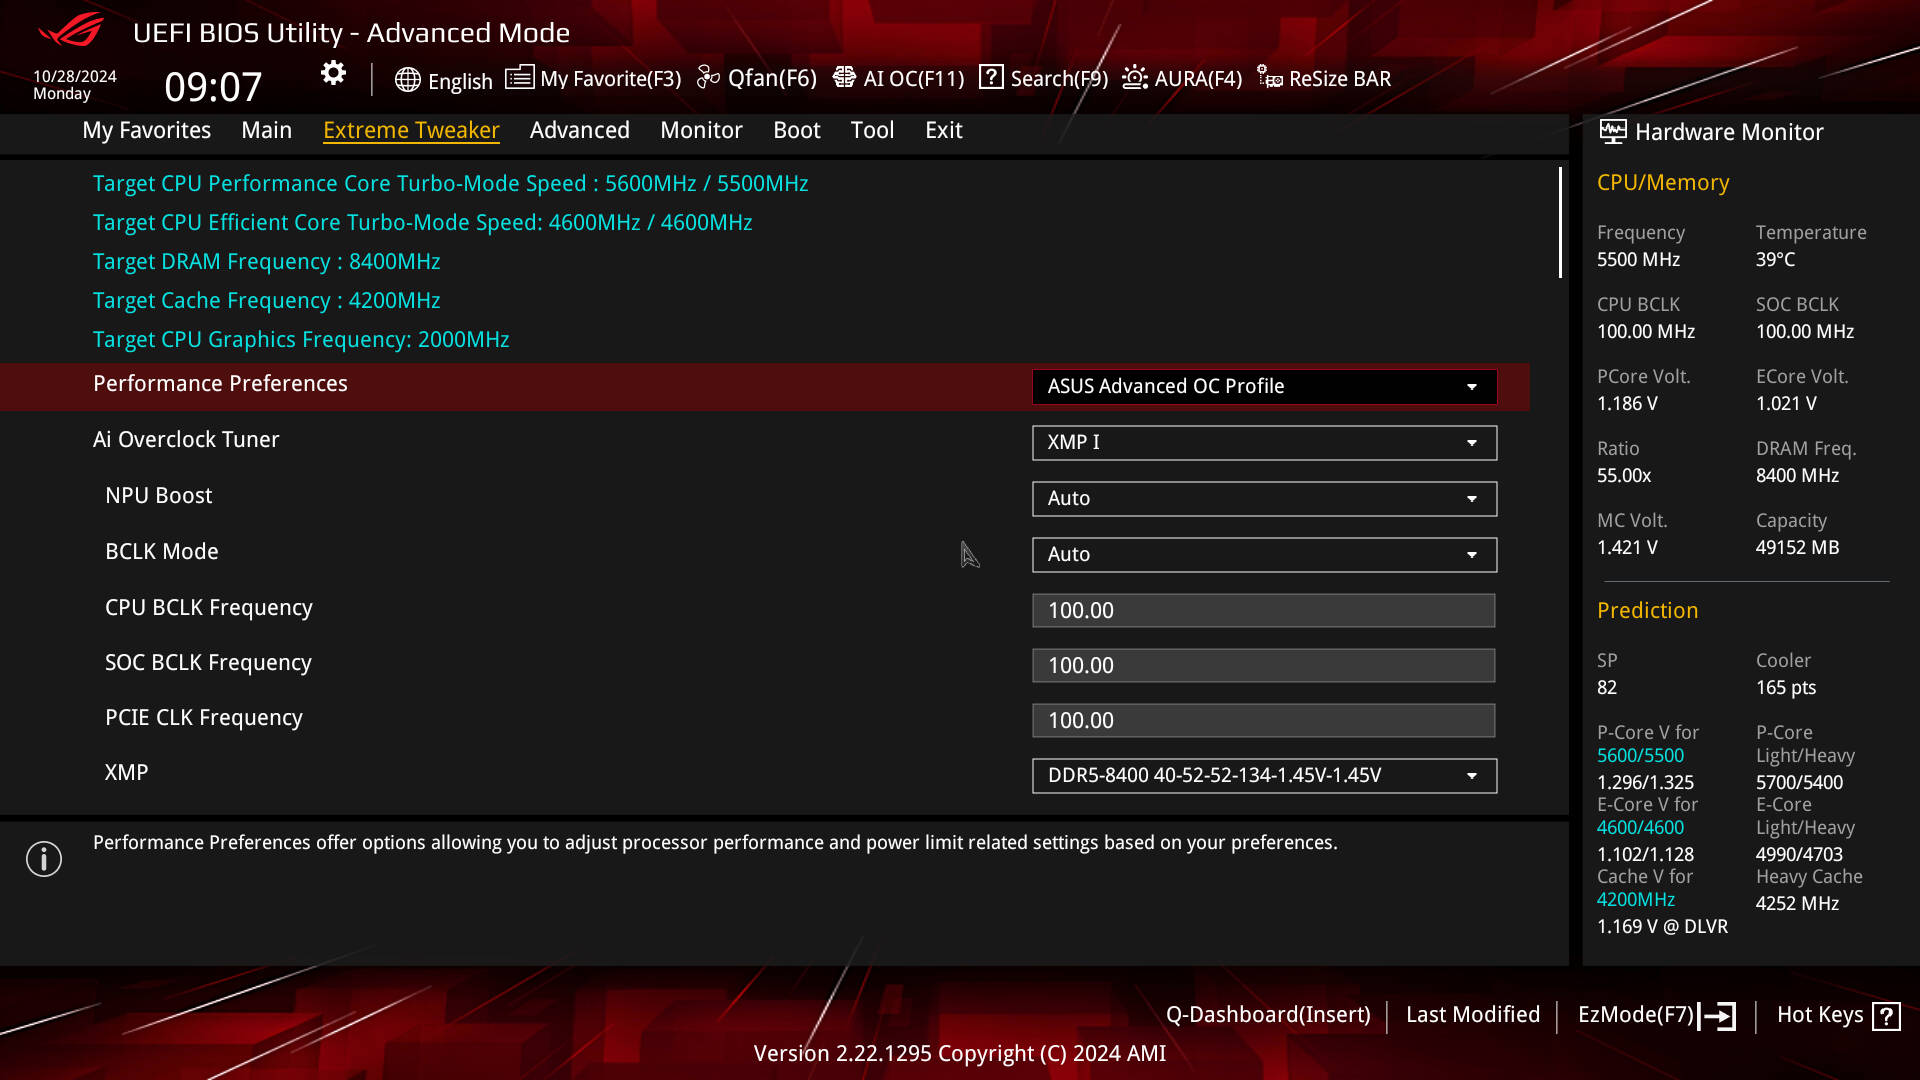Click the settings gear icon

[x=333, y=73]
